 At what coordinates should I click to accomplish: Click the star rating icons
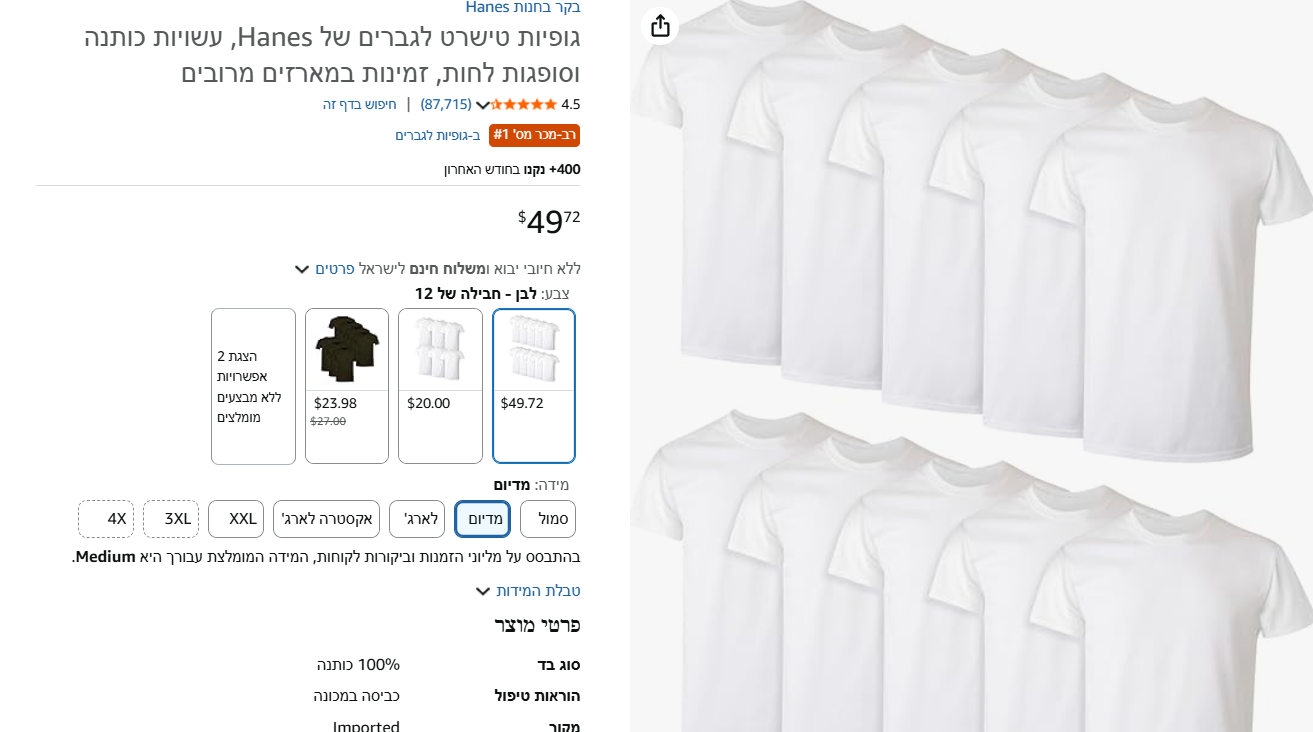coord(524,104)
